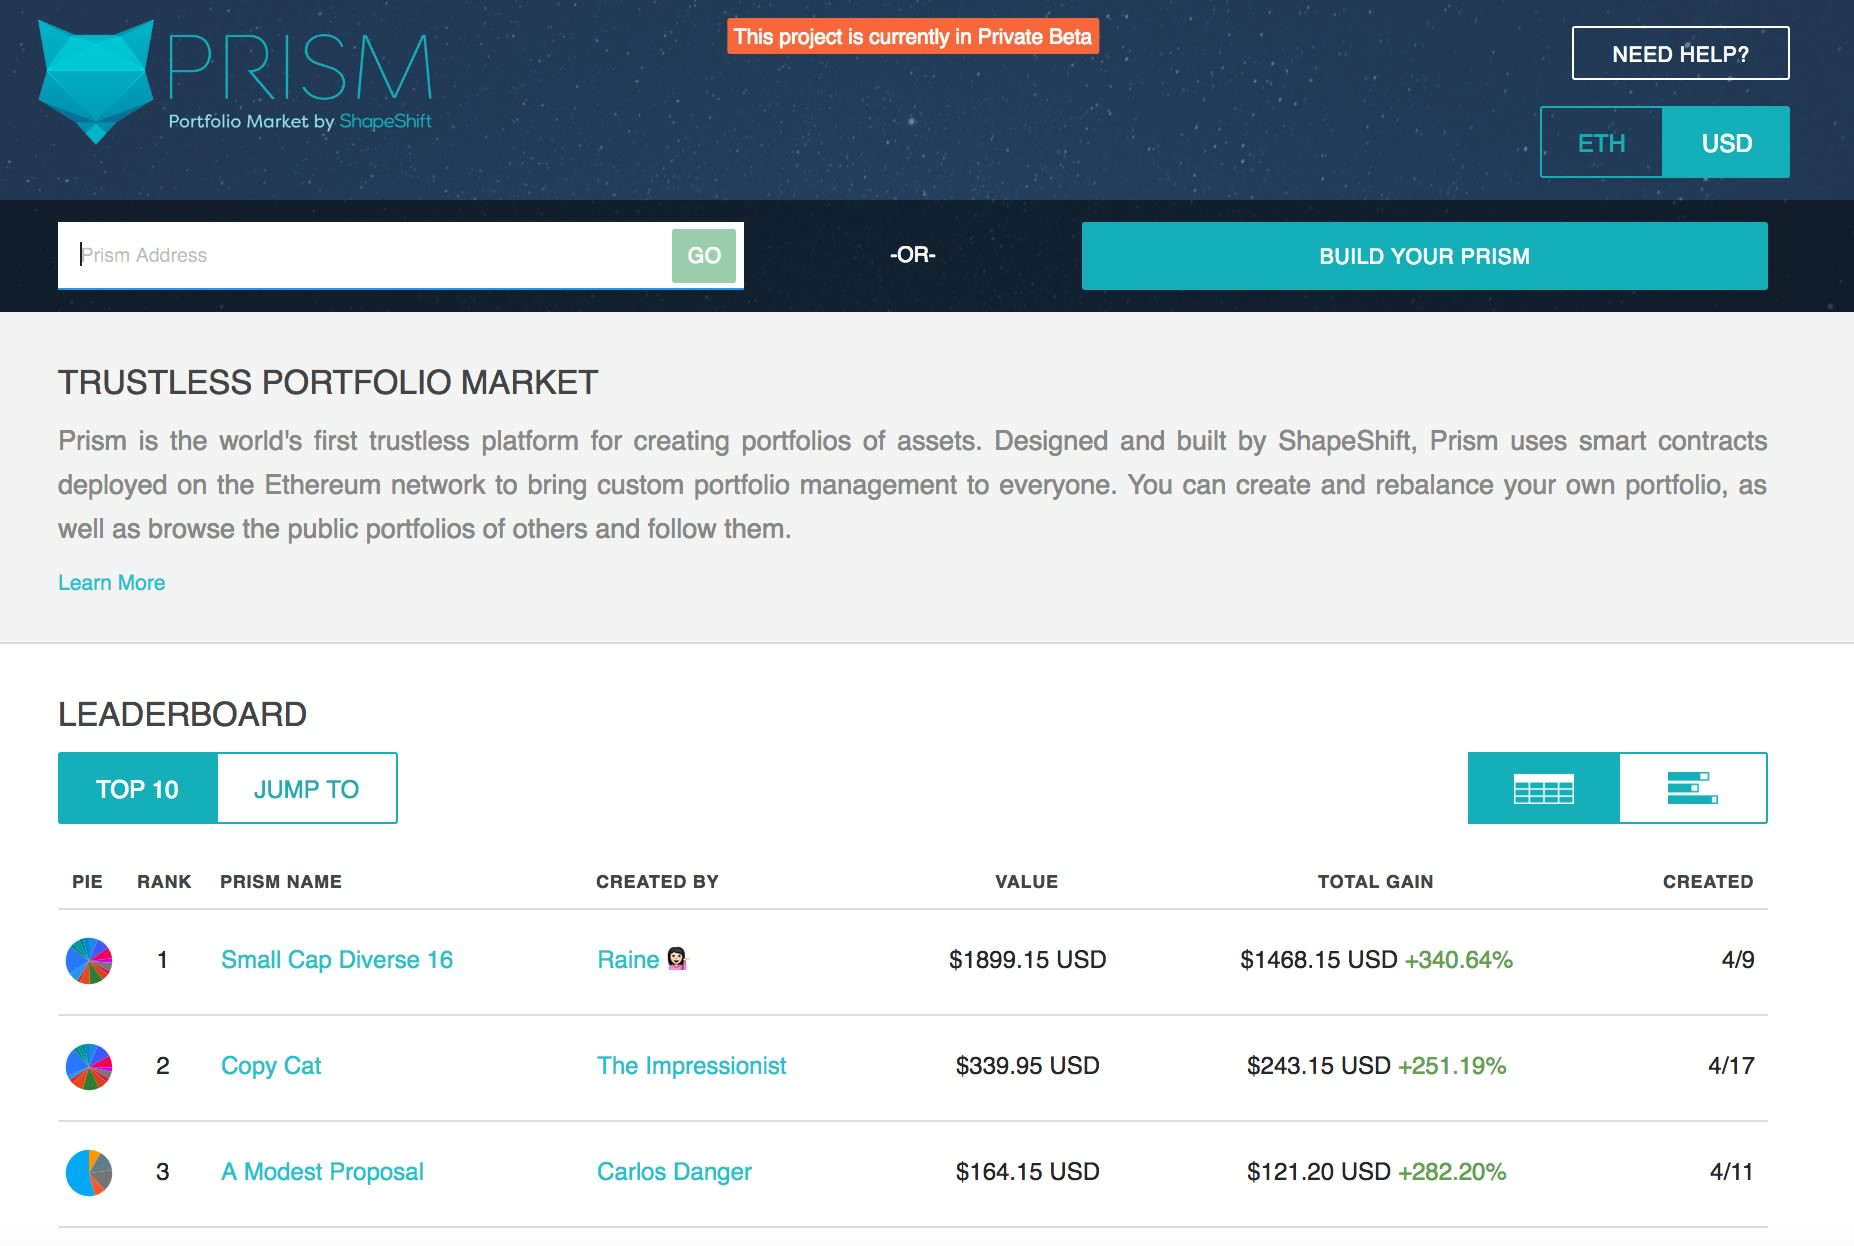The image size is (1854, 1246).
Task: Click the PIE column header
Action: point(87,882)
